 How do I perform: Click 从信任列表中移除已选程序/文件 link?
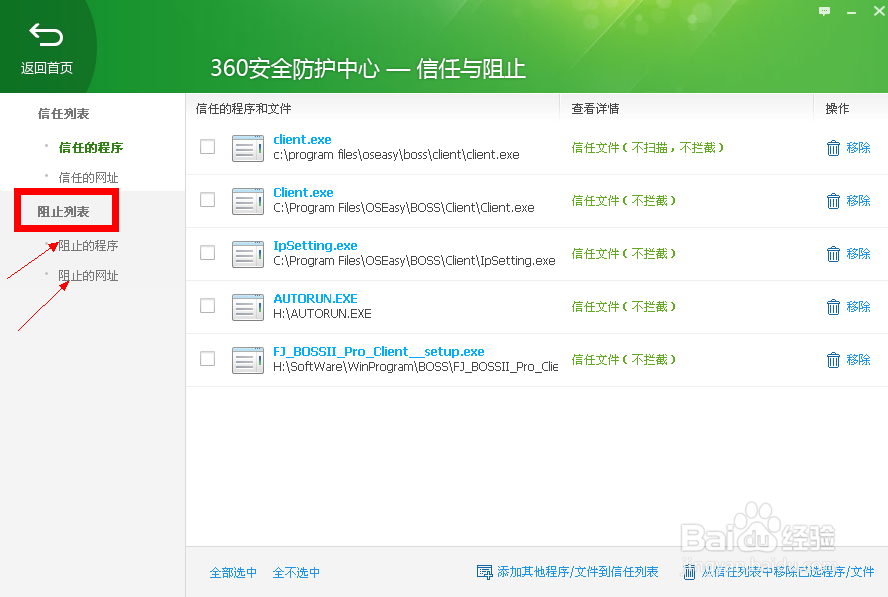tap(788, 572)
